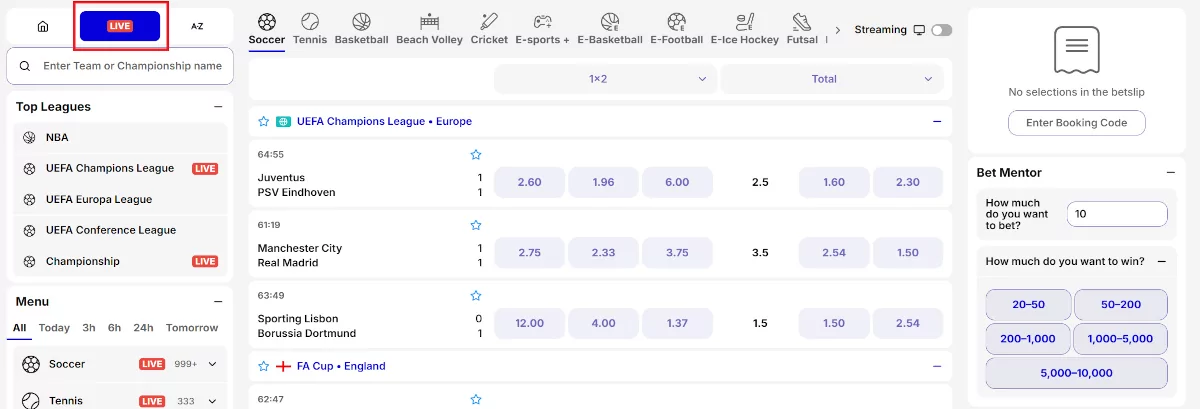Switch to the A-Z tab
Screen dimensions: 1200x409
[197, 26]
